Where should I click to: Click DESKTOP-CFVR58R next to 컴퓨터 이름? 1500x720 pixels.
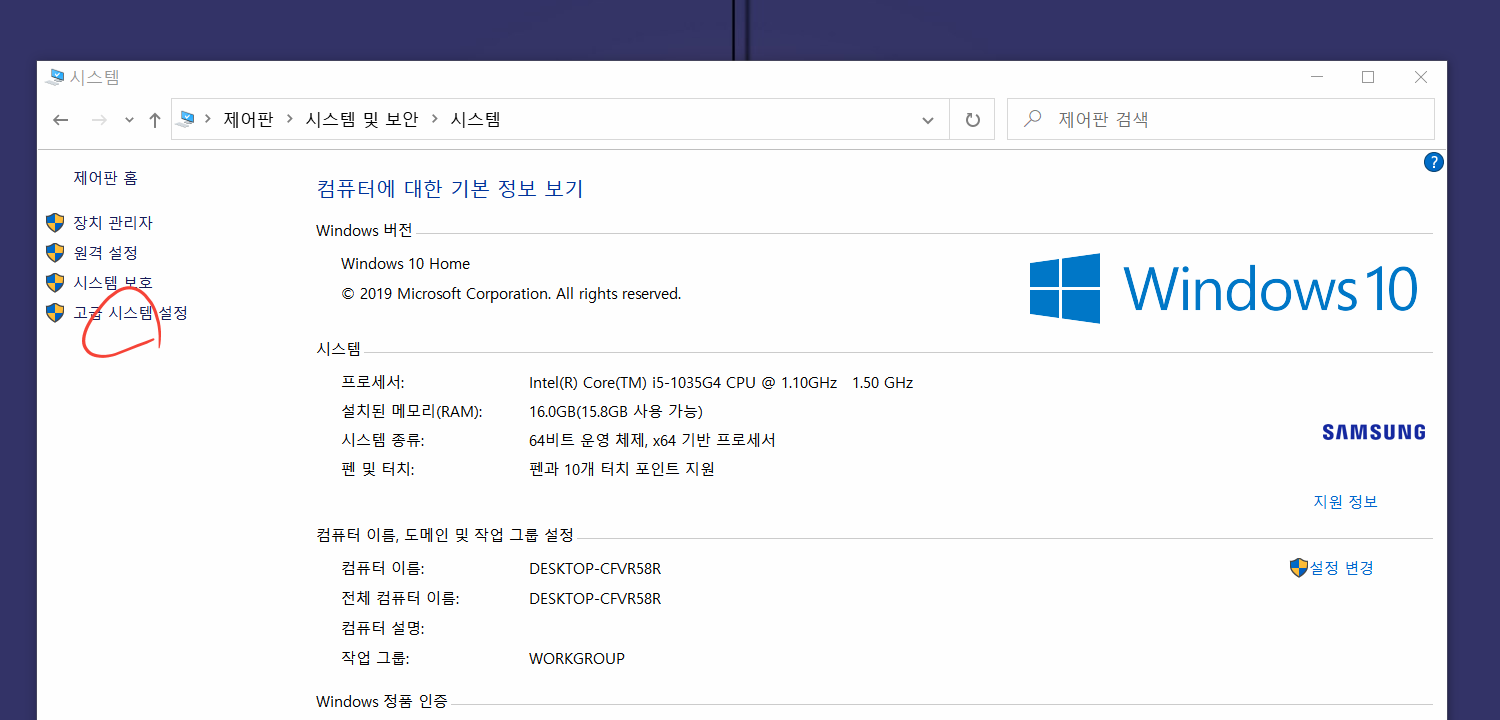(x=595, y=569)
